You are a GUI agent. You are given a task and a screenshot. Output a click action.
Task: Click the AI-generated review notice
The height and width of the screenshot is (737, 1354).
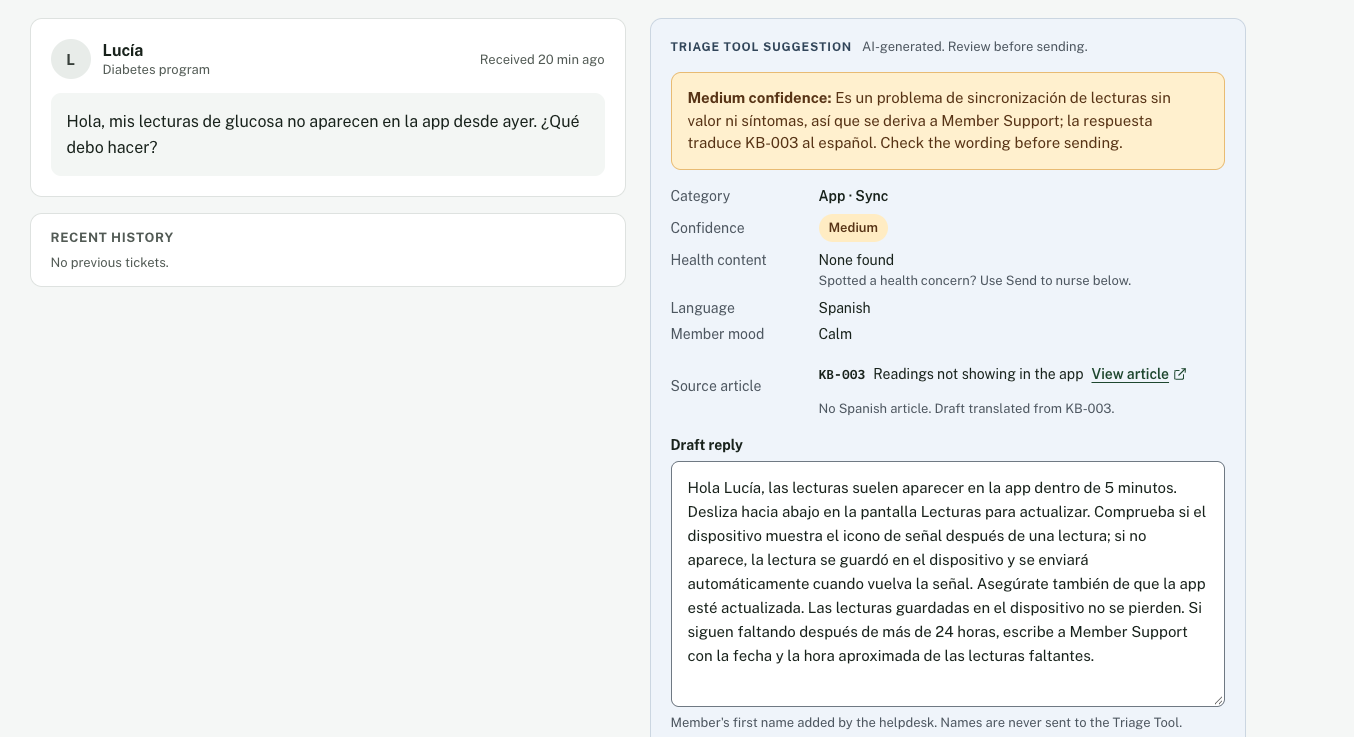coord(975,47)
